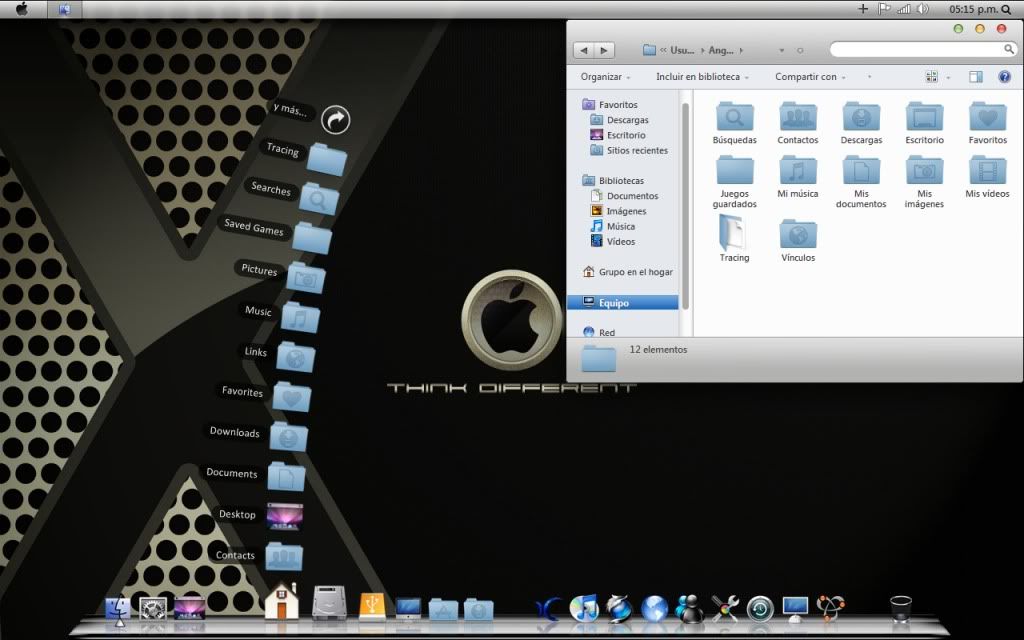Viewport: 1024px width, 640px height.
Task: Click the 'y más...' stack arrow
Action: [x=336, y=120]
